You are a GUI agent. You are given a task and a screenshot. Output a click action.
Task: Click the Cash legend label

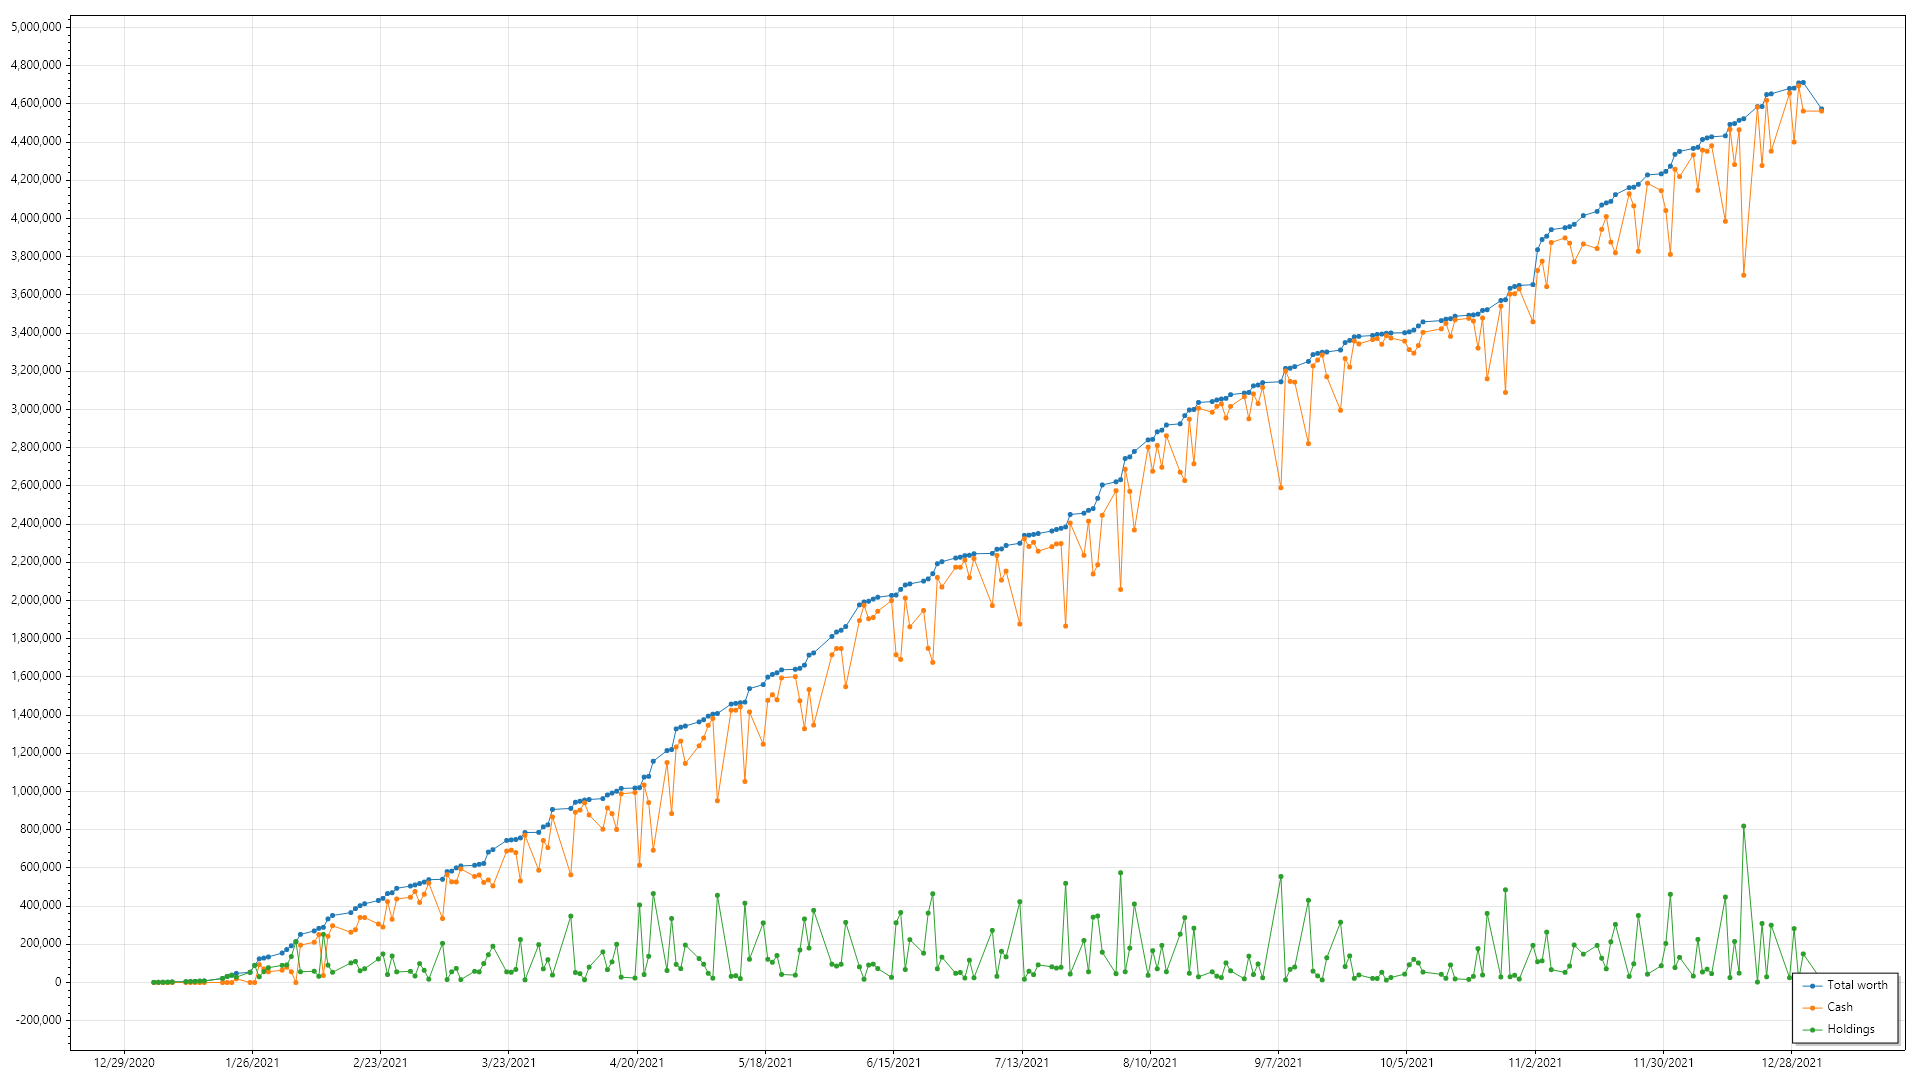tap(1839, 1007)
